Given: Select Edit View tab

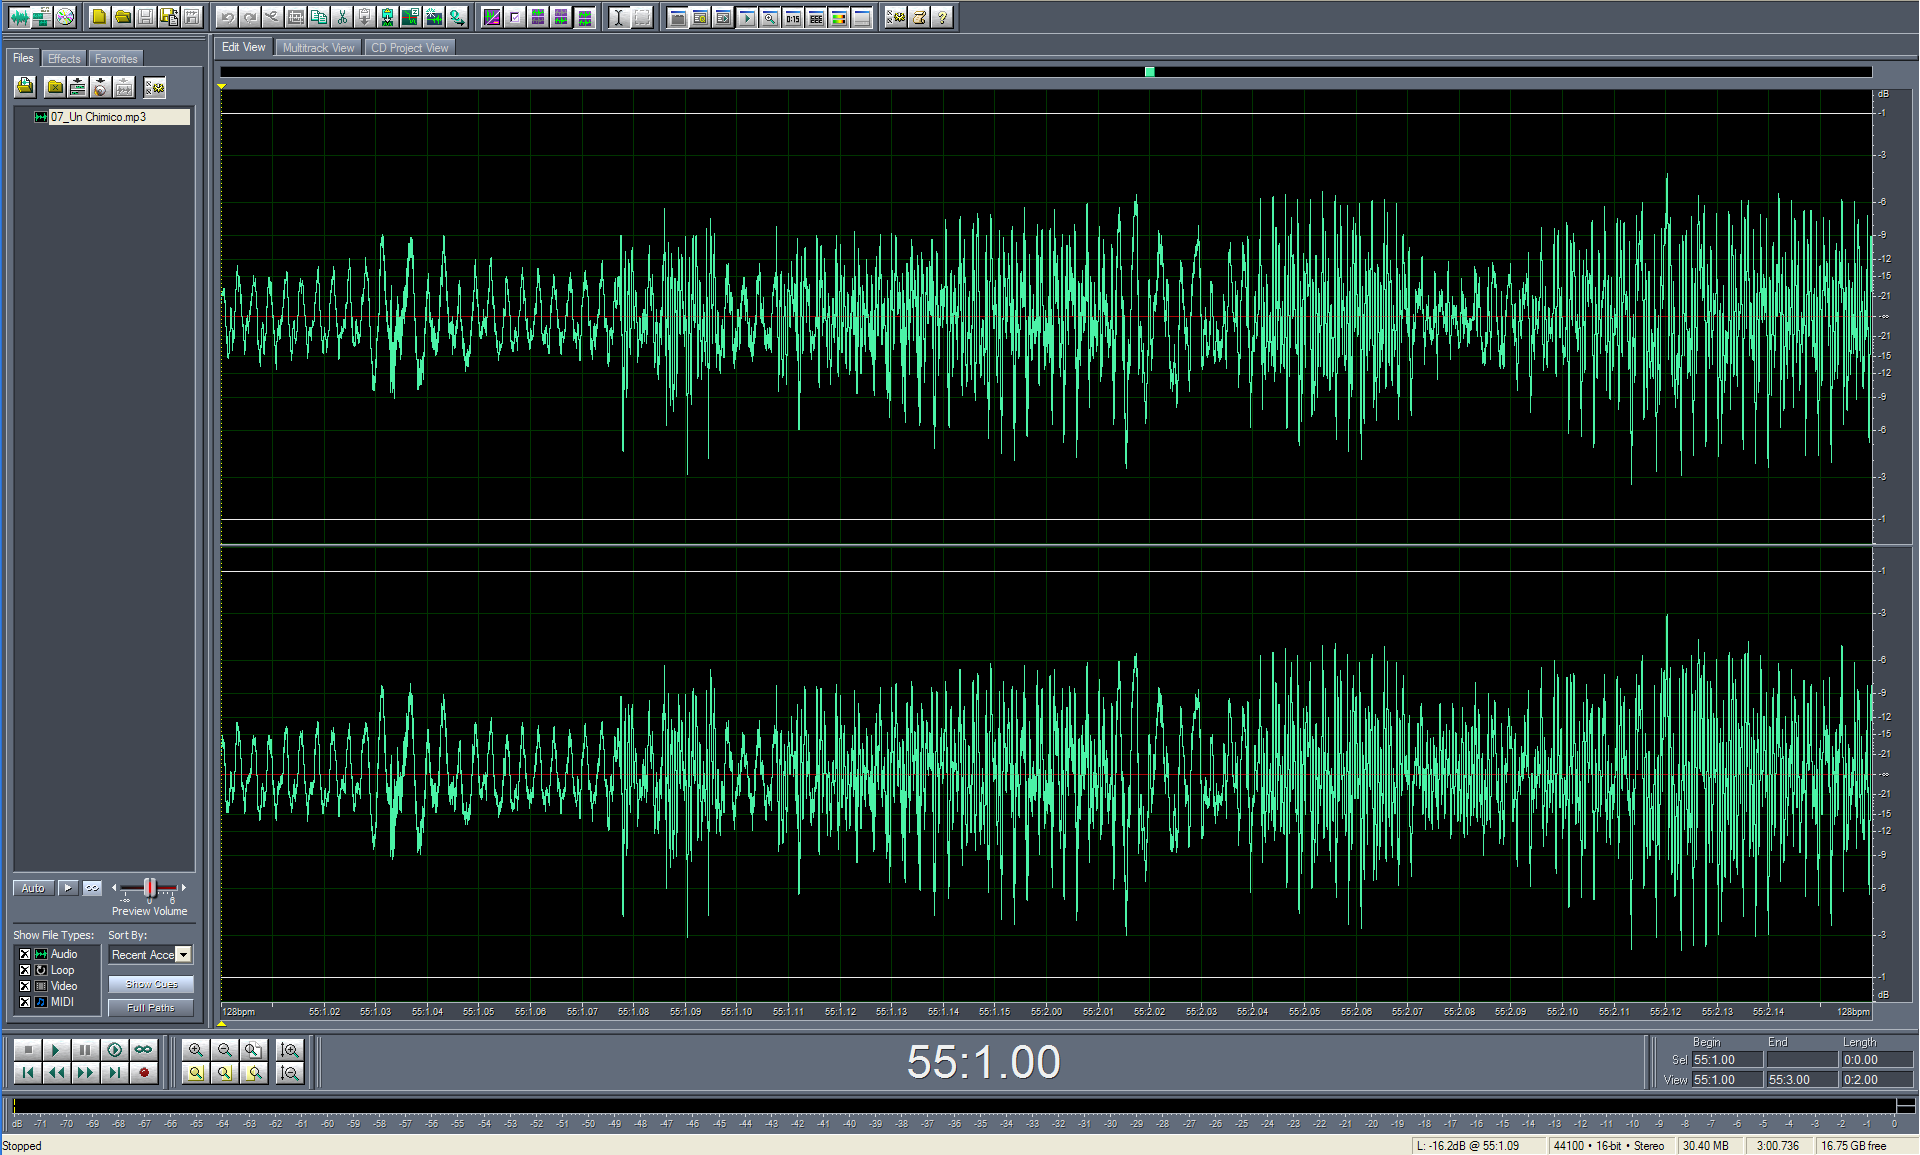Looking at the screenshot, I should point(243,47).
